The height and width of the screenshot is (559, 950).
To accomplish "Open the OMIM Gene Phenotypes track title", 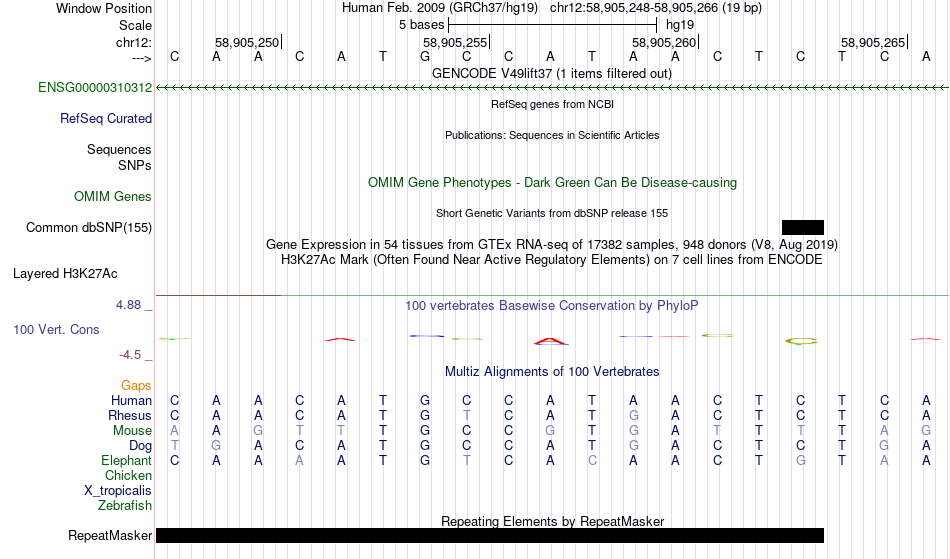I will click(552, 183).
